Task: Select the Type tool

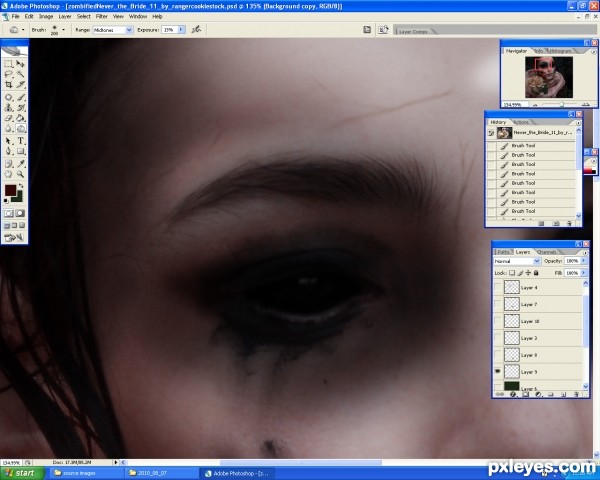Action: pos(20,141)
